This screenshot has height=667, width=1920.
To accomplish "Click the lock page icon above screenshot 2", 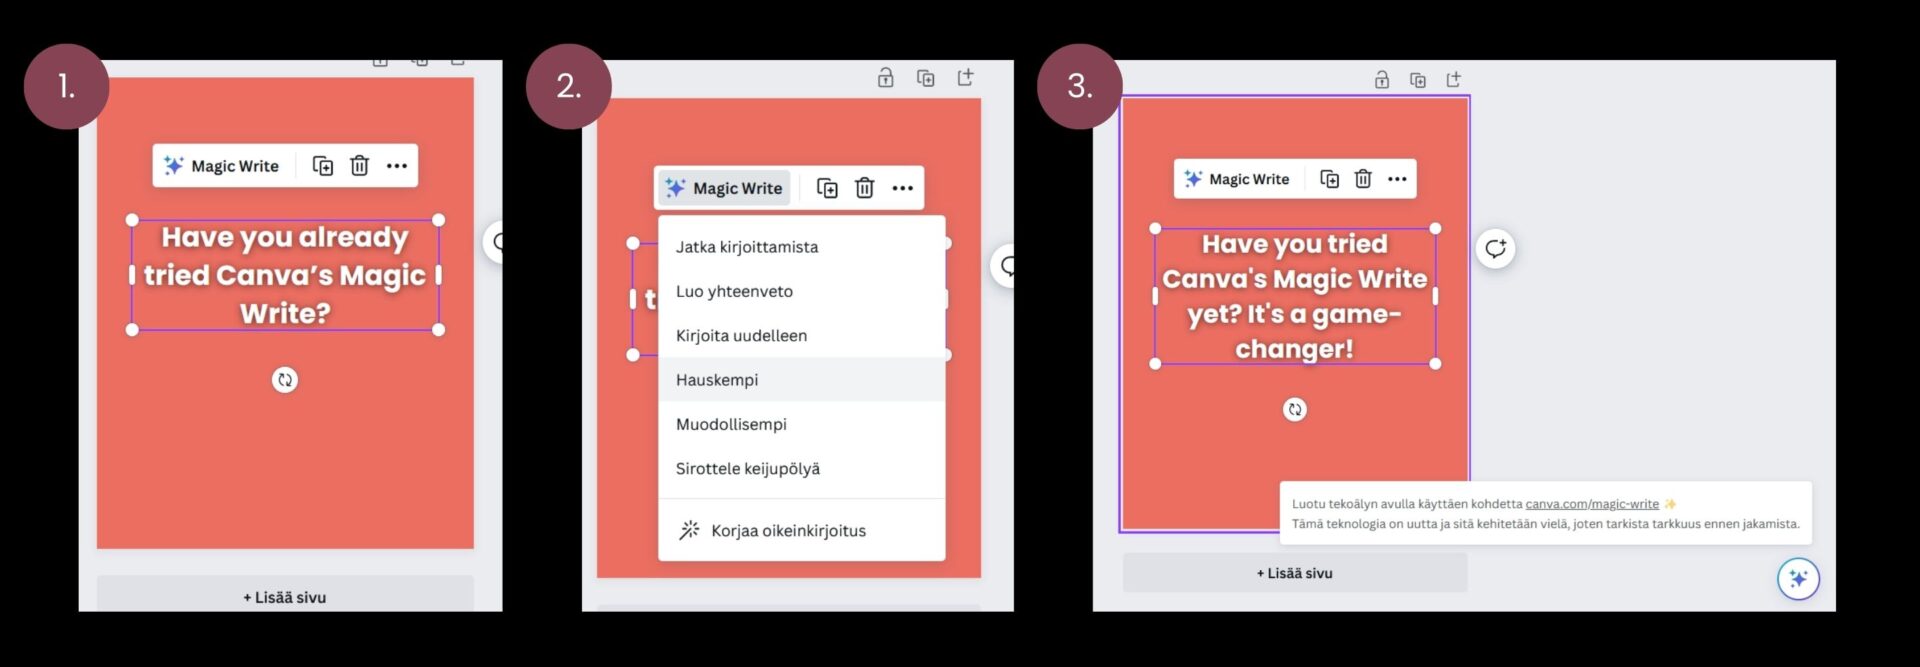I will pyautogui.click(x=885, y=78).
